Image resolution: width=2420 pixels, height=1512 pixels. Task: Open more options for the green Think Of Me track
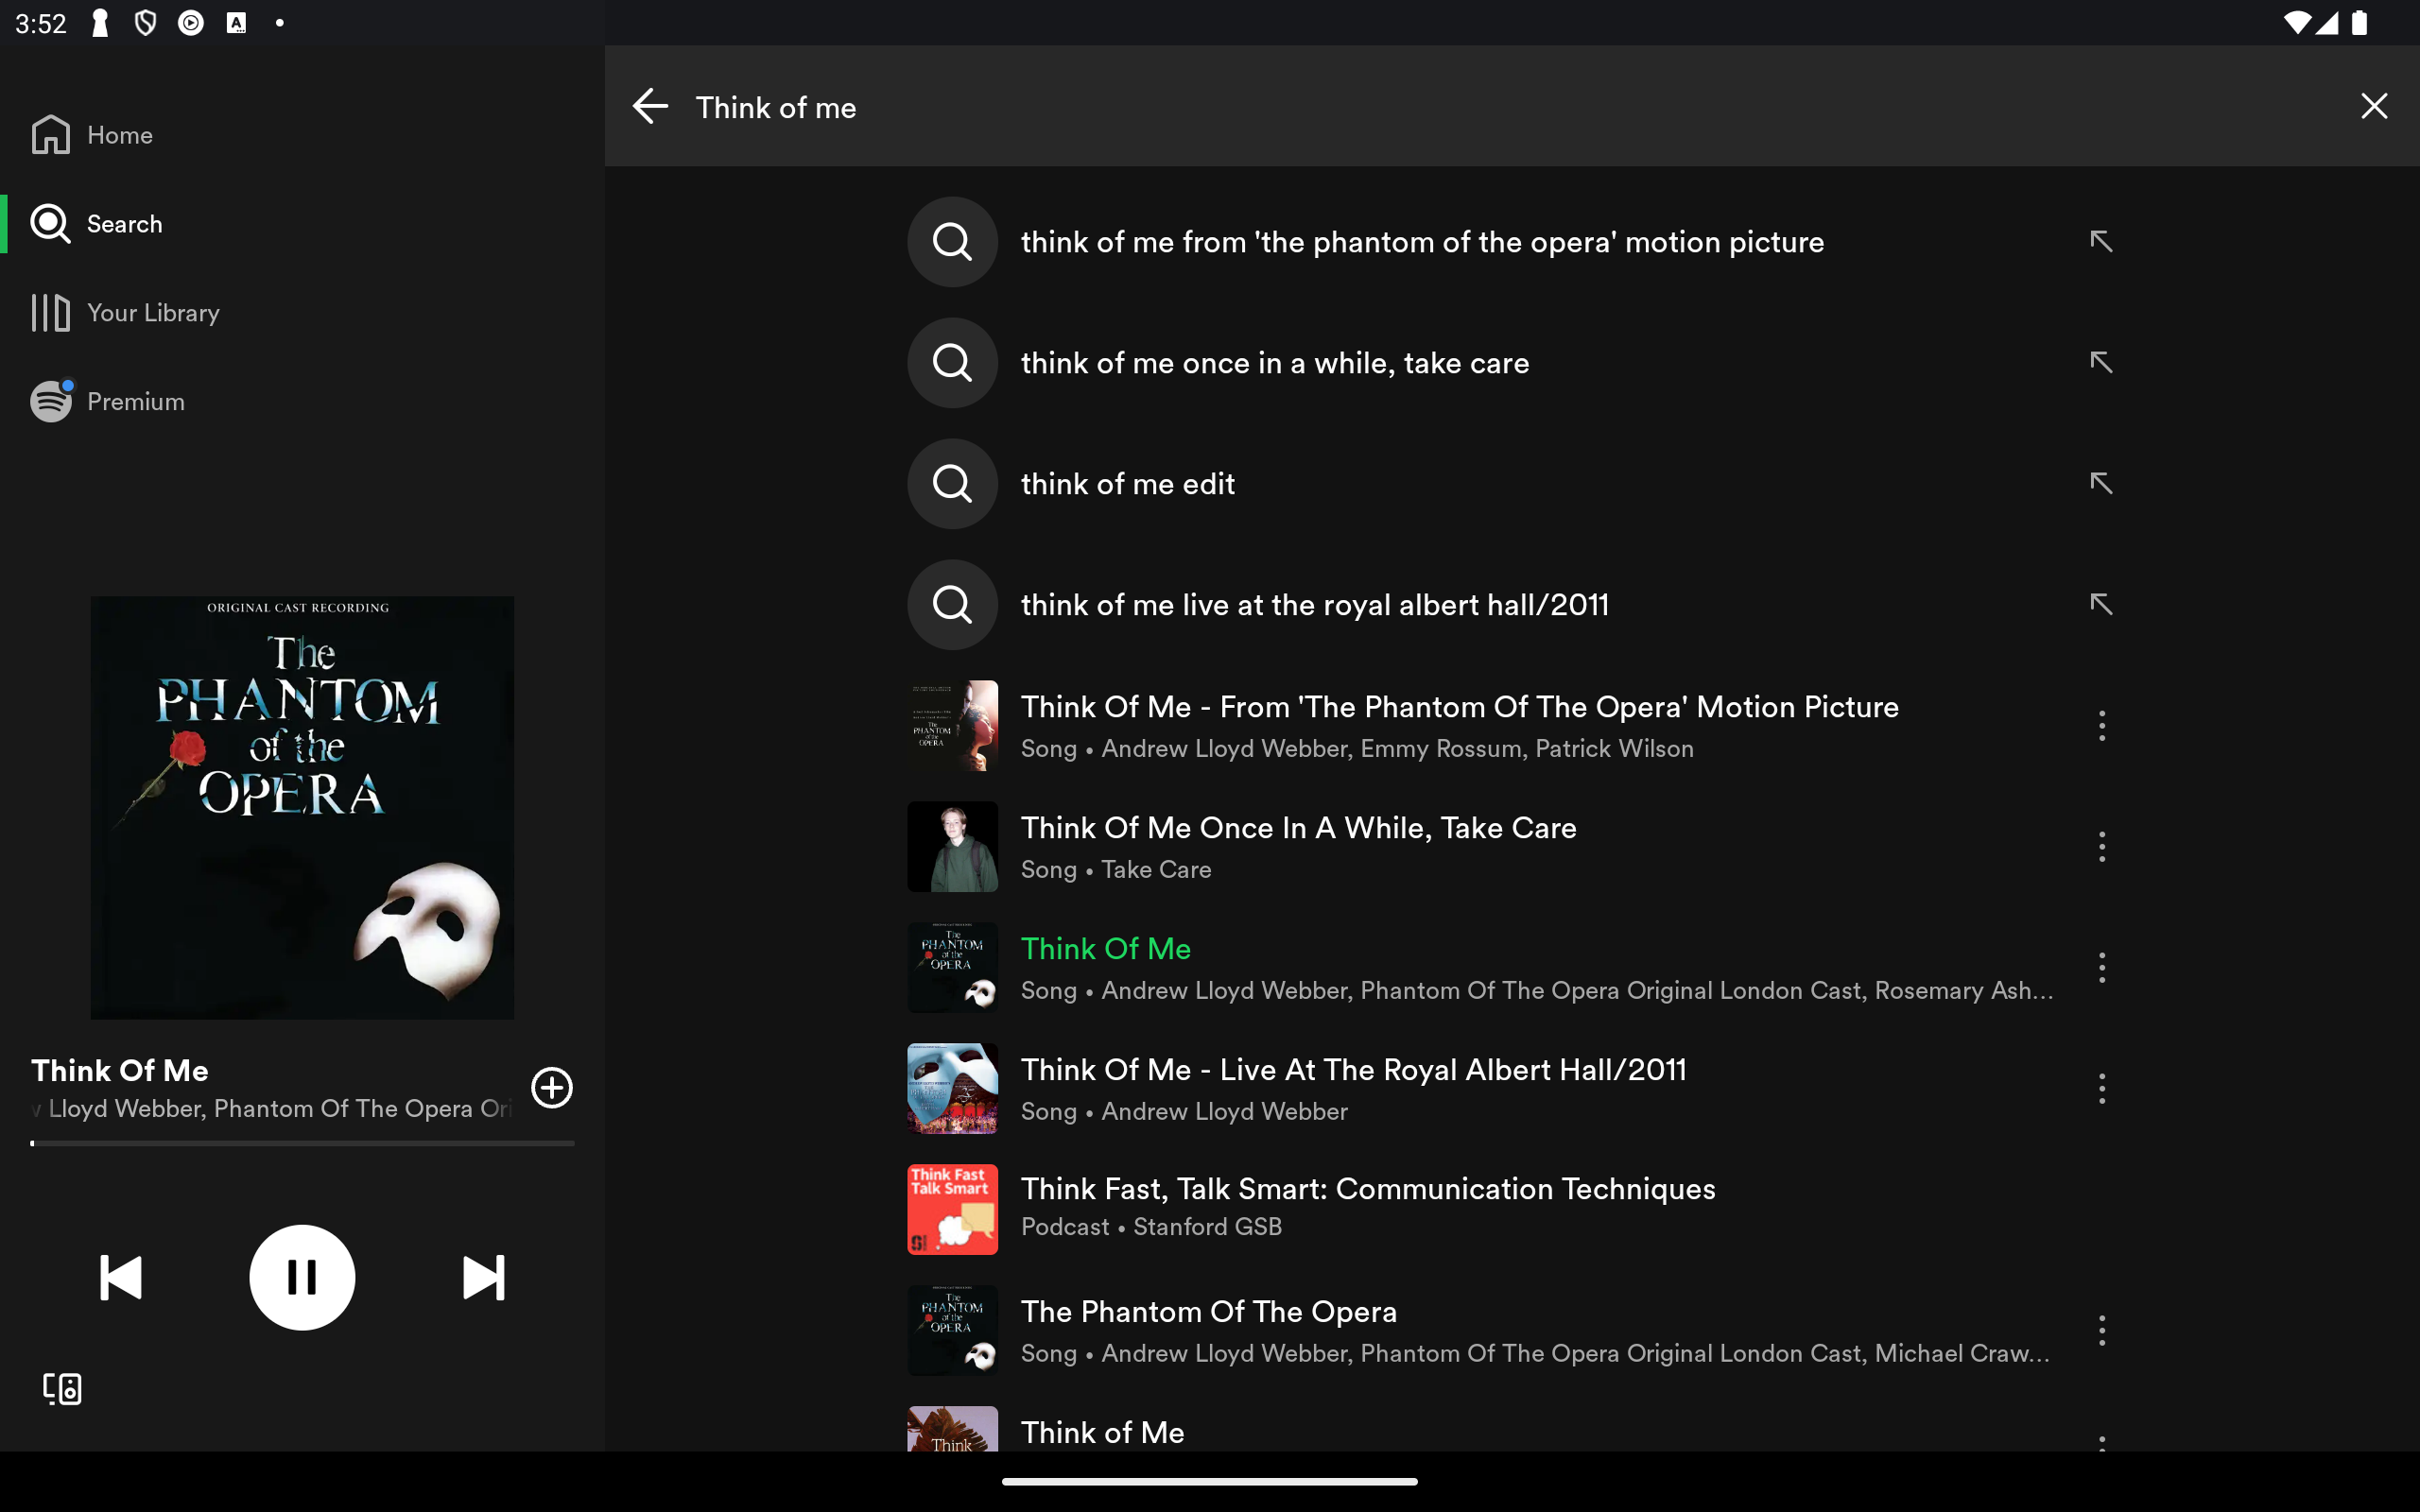pos(2101,968)
